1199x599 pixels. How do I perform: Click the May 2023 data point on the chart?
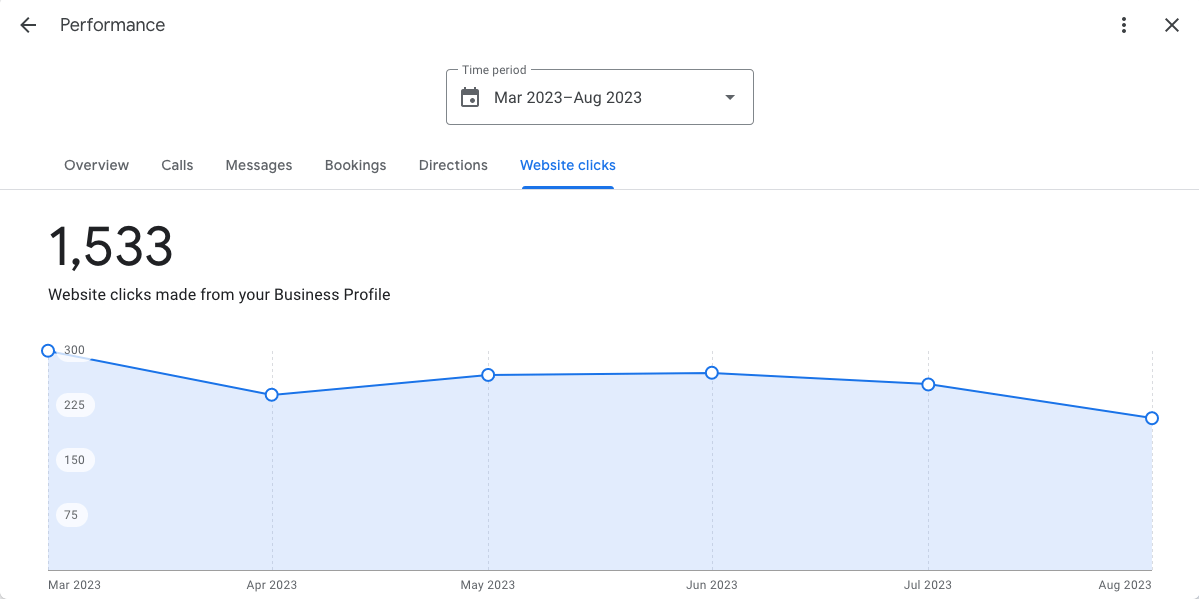[x=488, y=375]
